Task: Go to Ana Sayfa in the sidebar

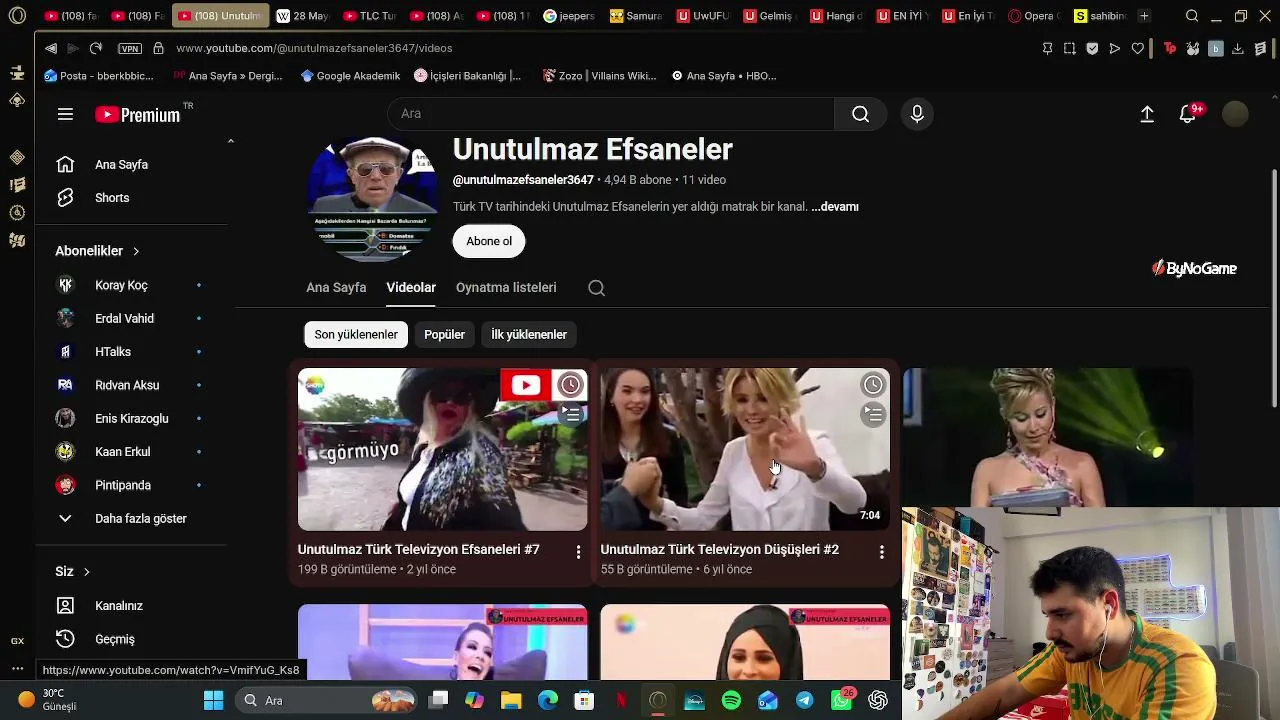Action: coord(121,165)
